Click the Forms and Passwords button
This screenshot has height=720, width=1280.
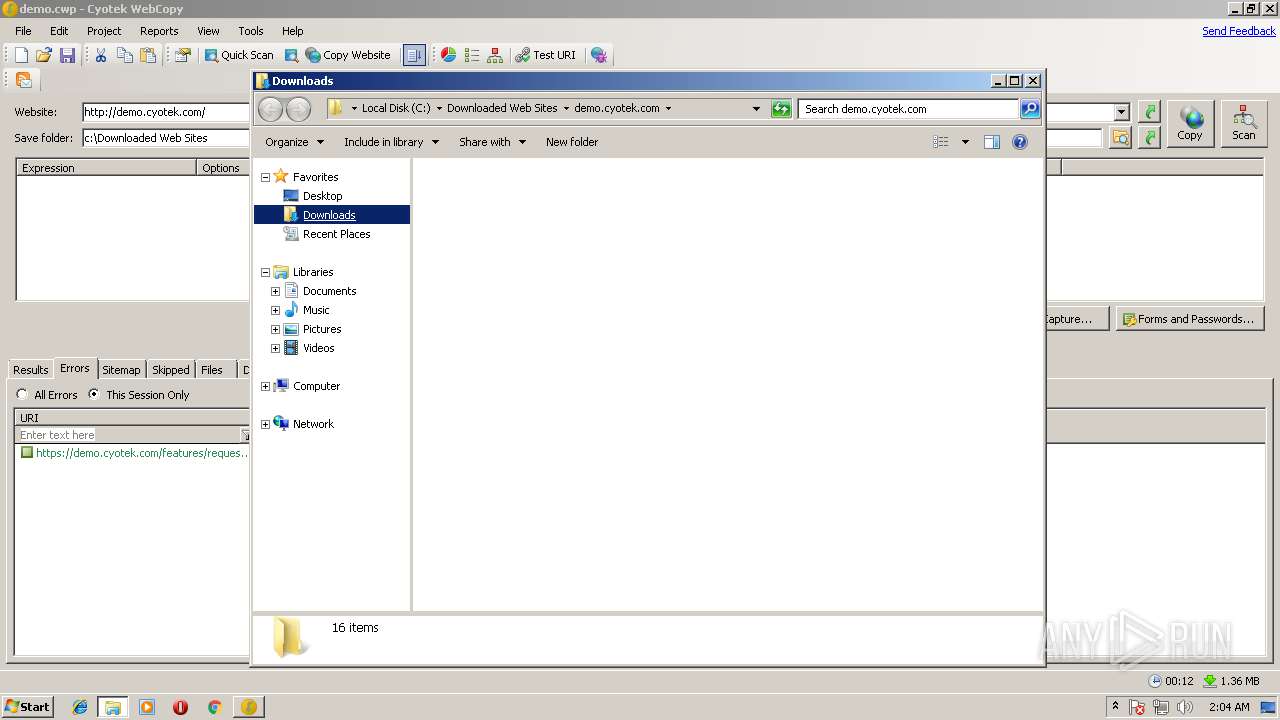point(1190,319)
